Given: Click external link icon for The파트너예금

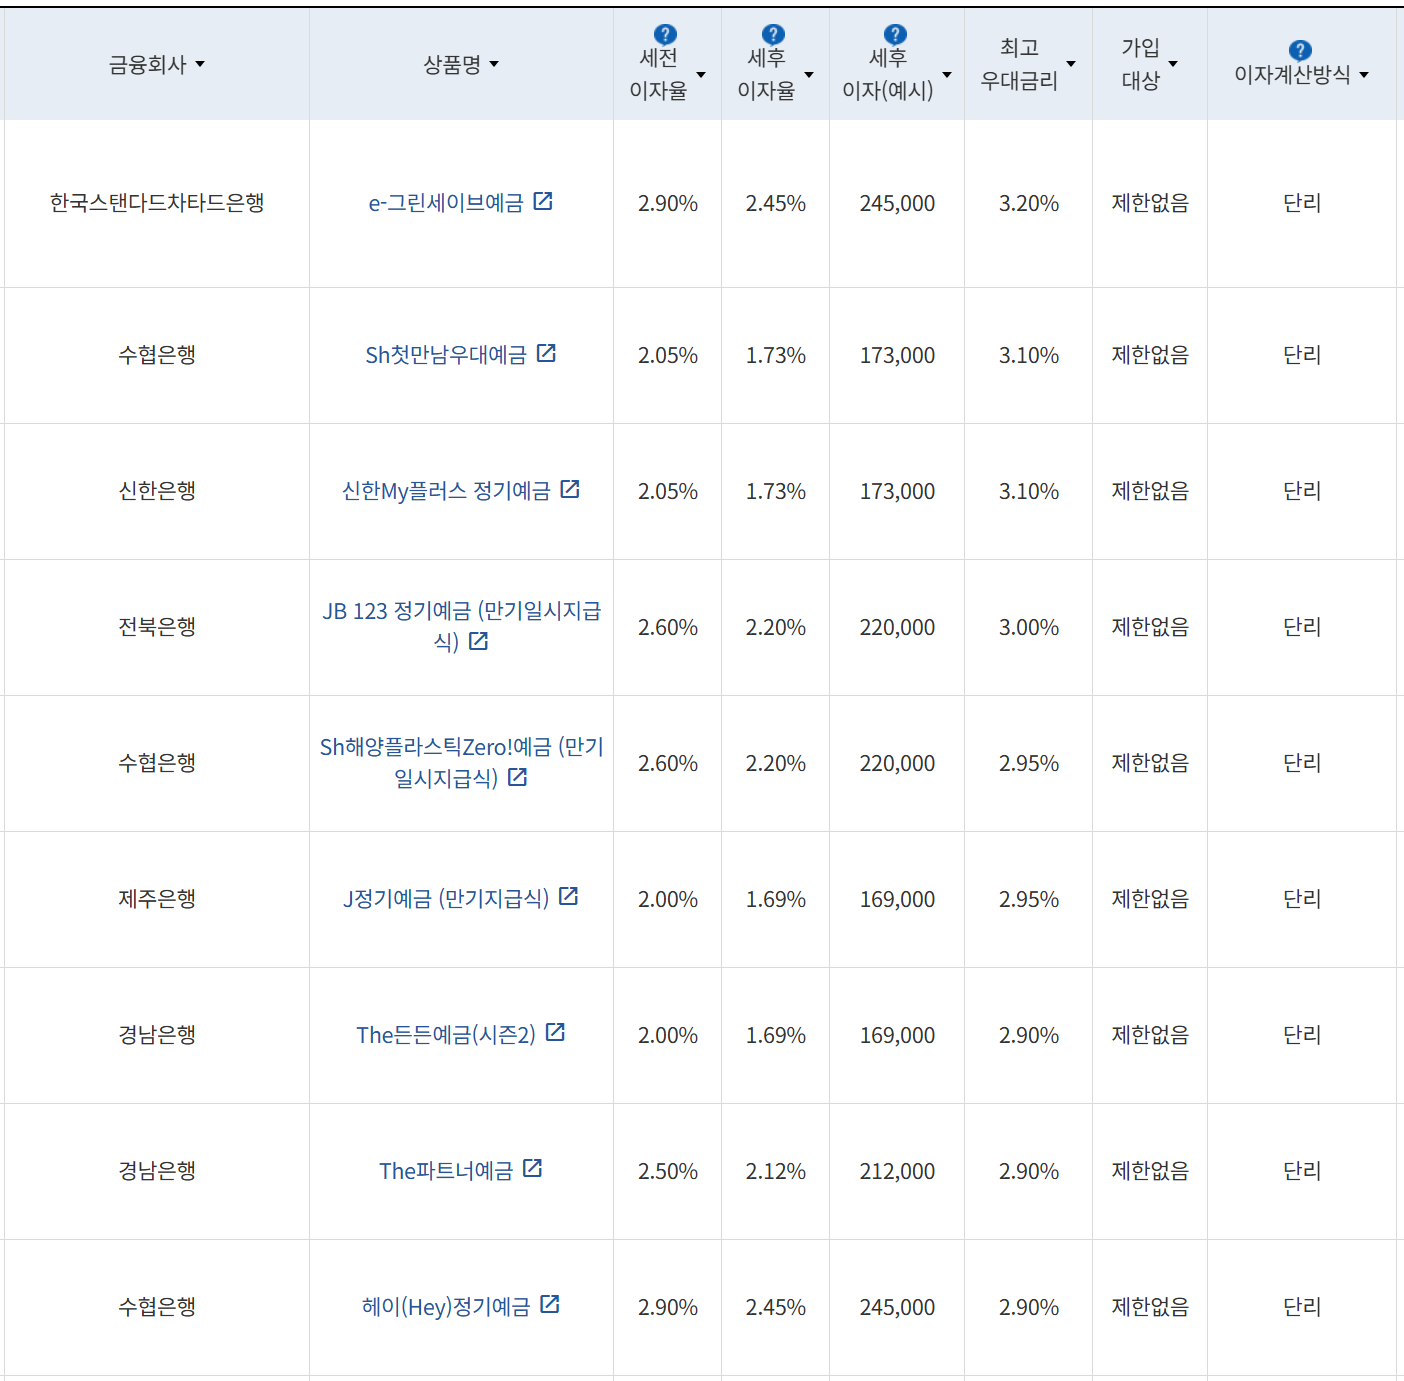Looking at the screenshot, I should (x=535, y=1169).
